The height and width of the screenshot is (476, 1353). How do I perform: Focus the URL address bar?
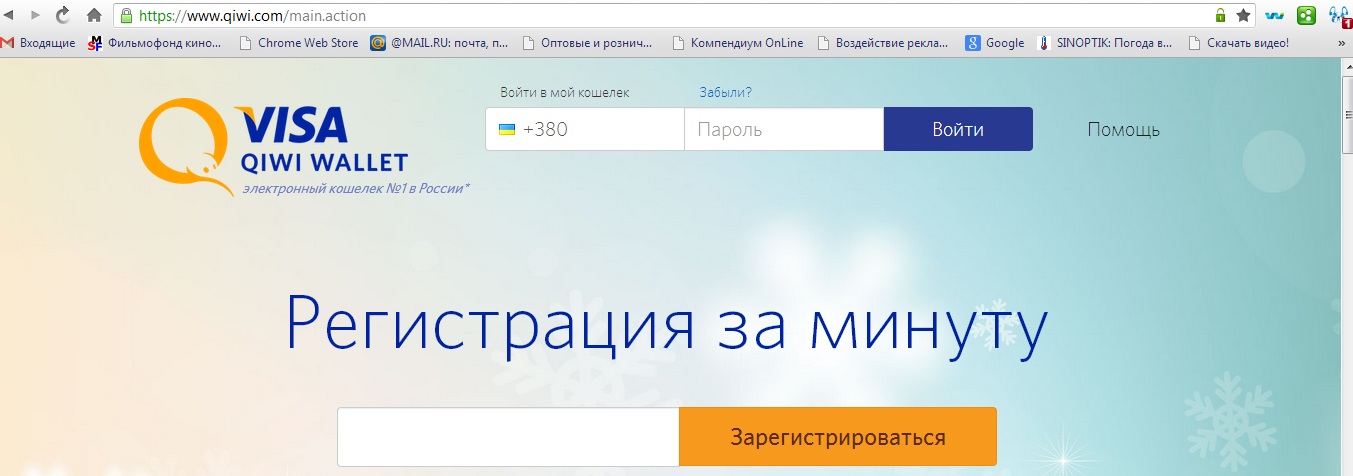[x=660, y=15]
